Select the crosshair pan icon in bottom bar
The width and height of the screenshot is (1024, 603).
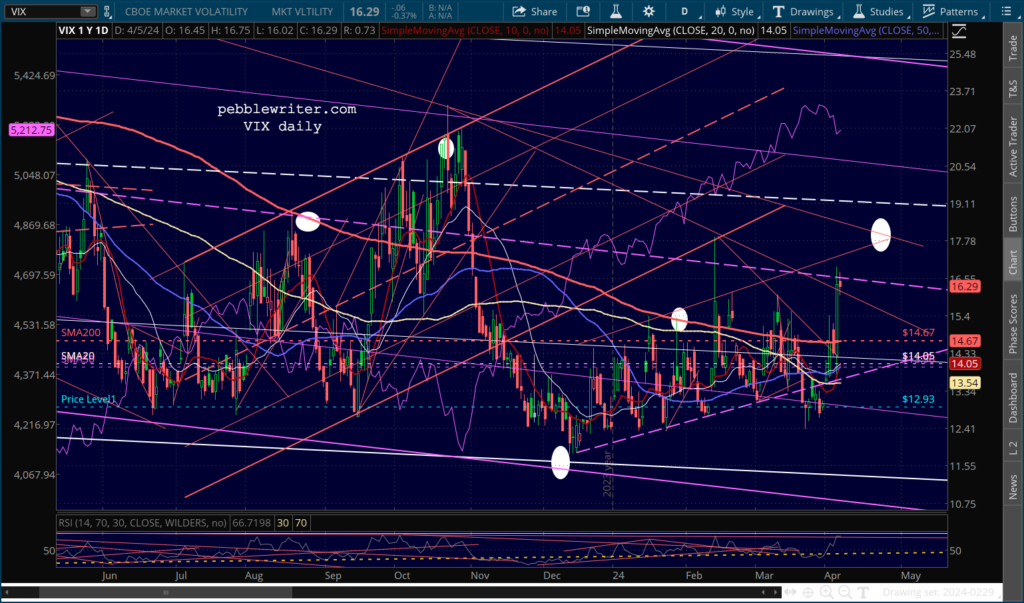click(x=808, y=592)
